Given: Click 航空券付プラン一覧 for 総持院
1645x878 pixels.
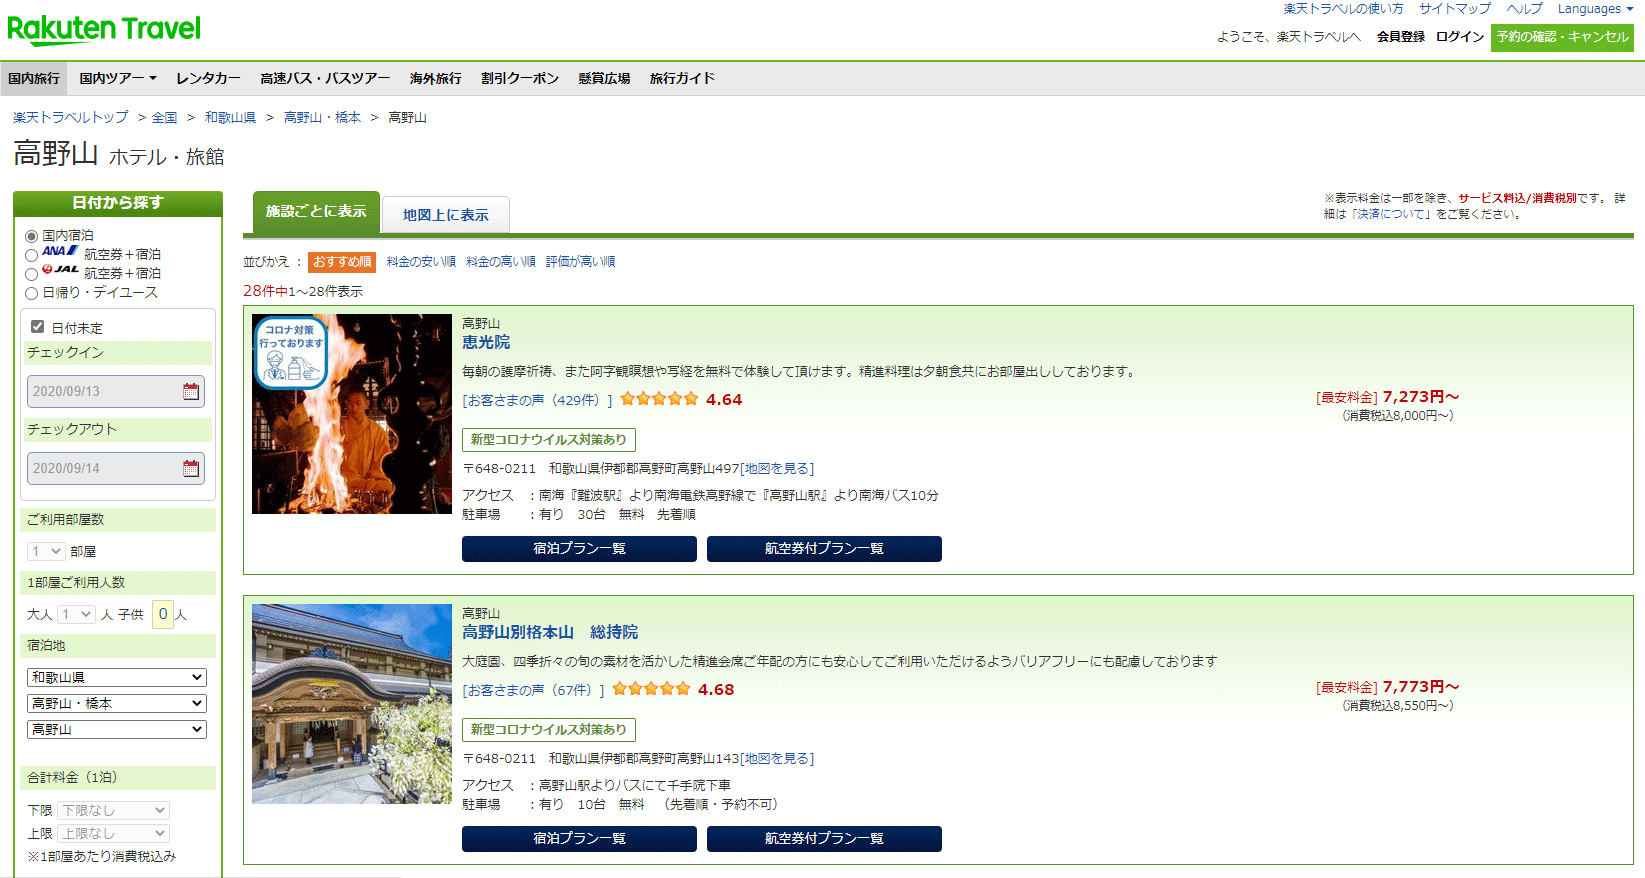Looking at the screenshot, I should (824, 839).
